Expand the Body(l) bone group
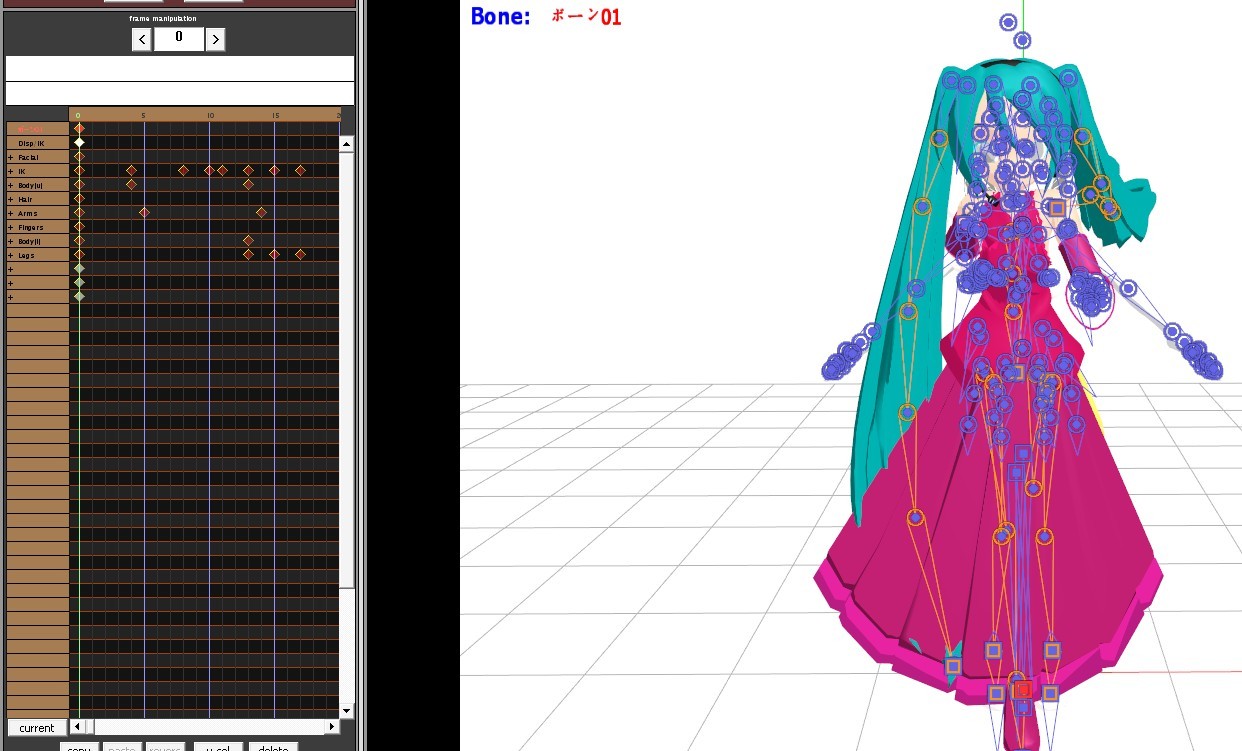Viewport: 1242px width, 751px height. [11, 241]
